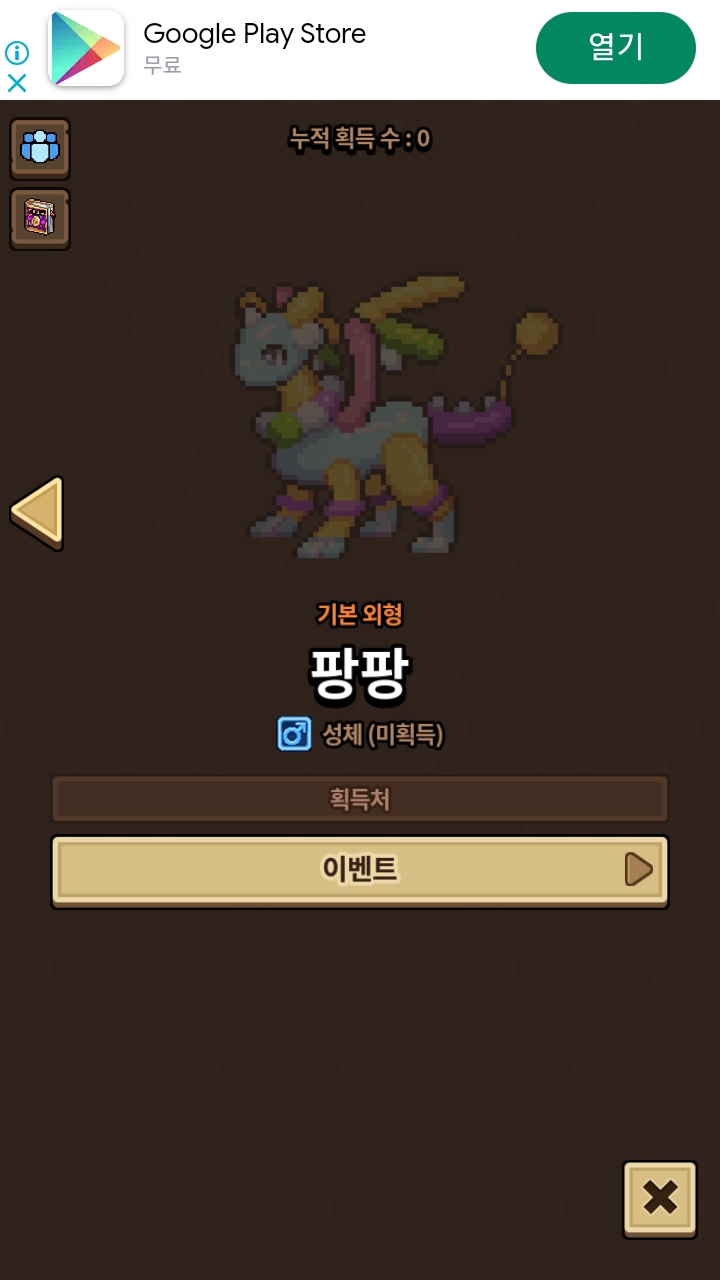Open the 이벤트 acquisition source row
Image resolution: width=720 pixels, height=1280 pixels.
pos(360,871)
